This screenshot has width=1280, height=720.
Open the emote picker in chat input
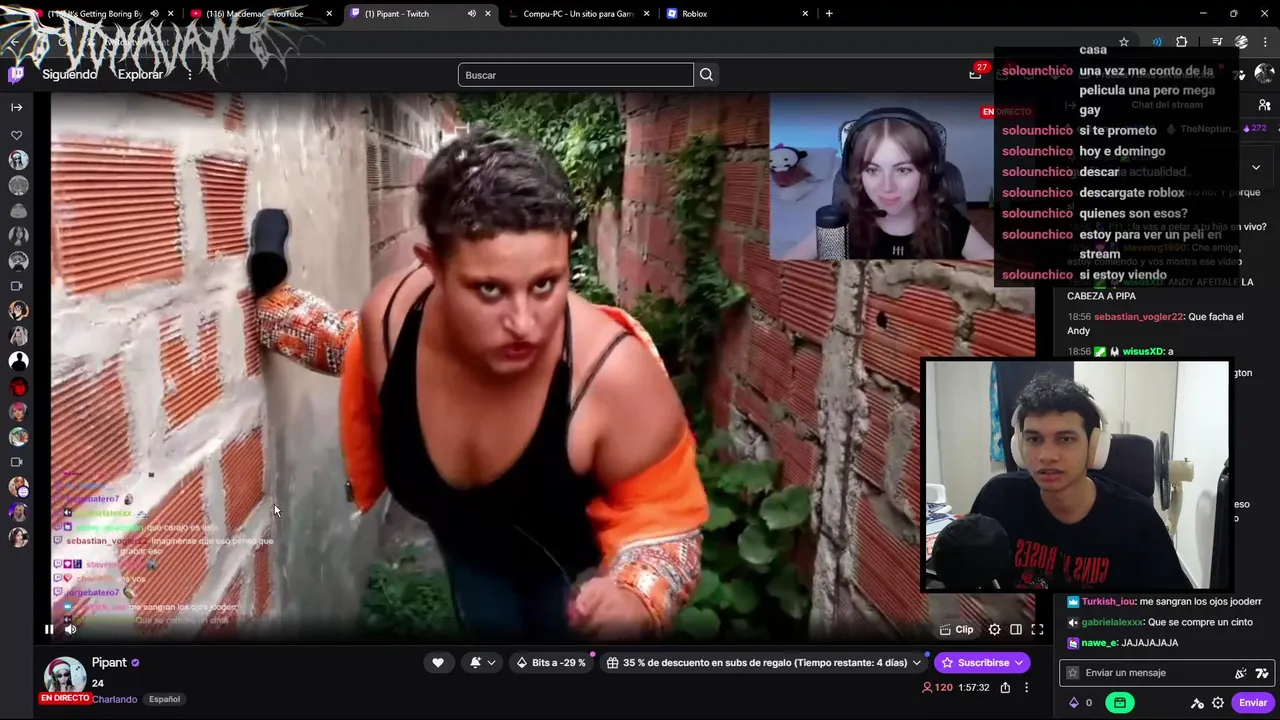(1262, 673)
